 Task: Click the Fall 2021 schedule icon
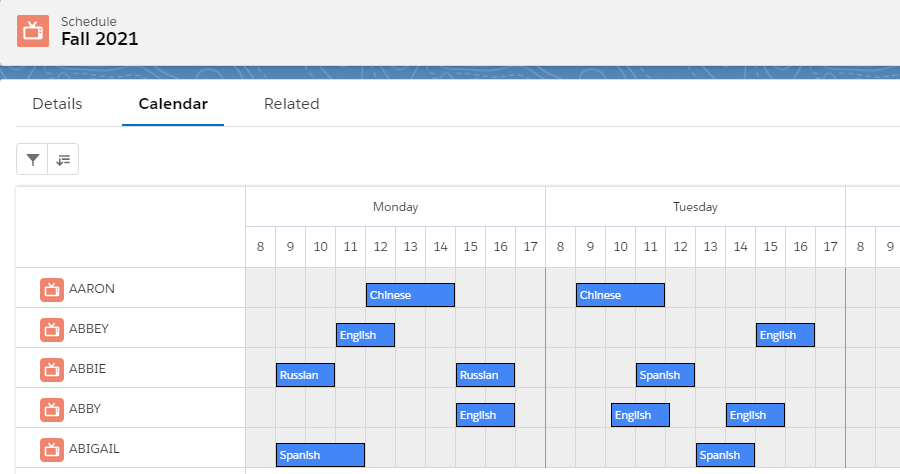(33, 31)
